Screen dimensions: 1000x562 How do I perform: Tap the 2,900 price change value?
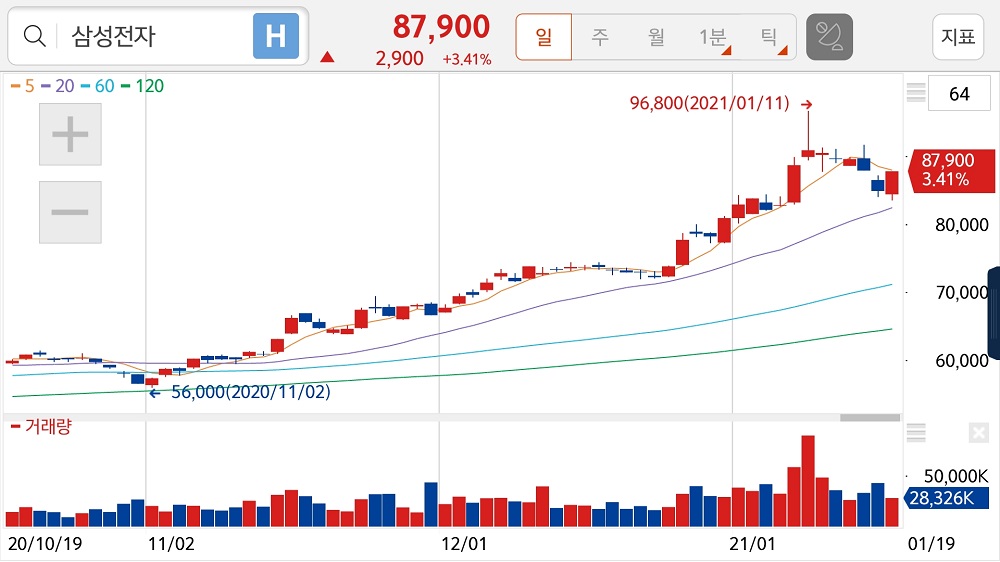399,59
